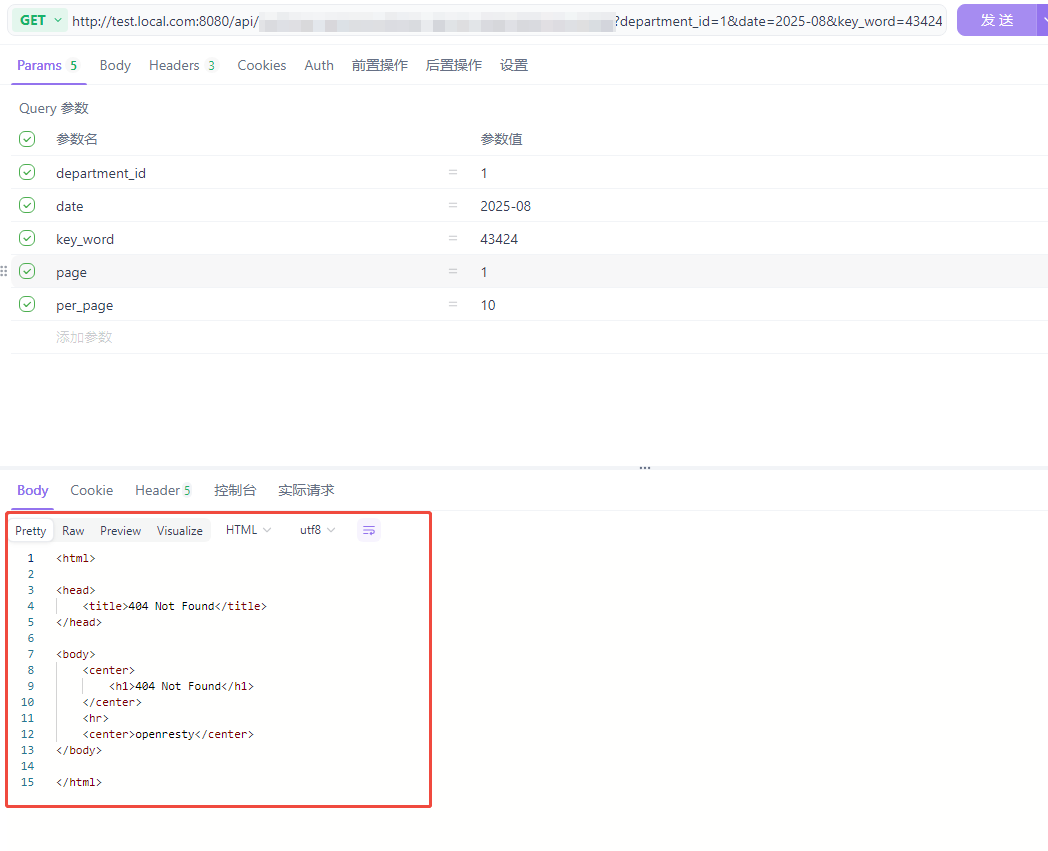1048x851 pixels.
Task: Disable the key_word parameter
Action: 27,238
